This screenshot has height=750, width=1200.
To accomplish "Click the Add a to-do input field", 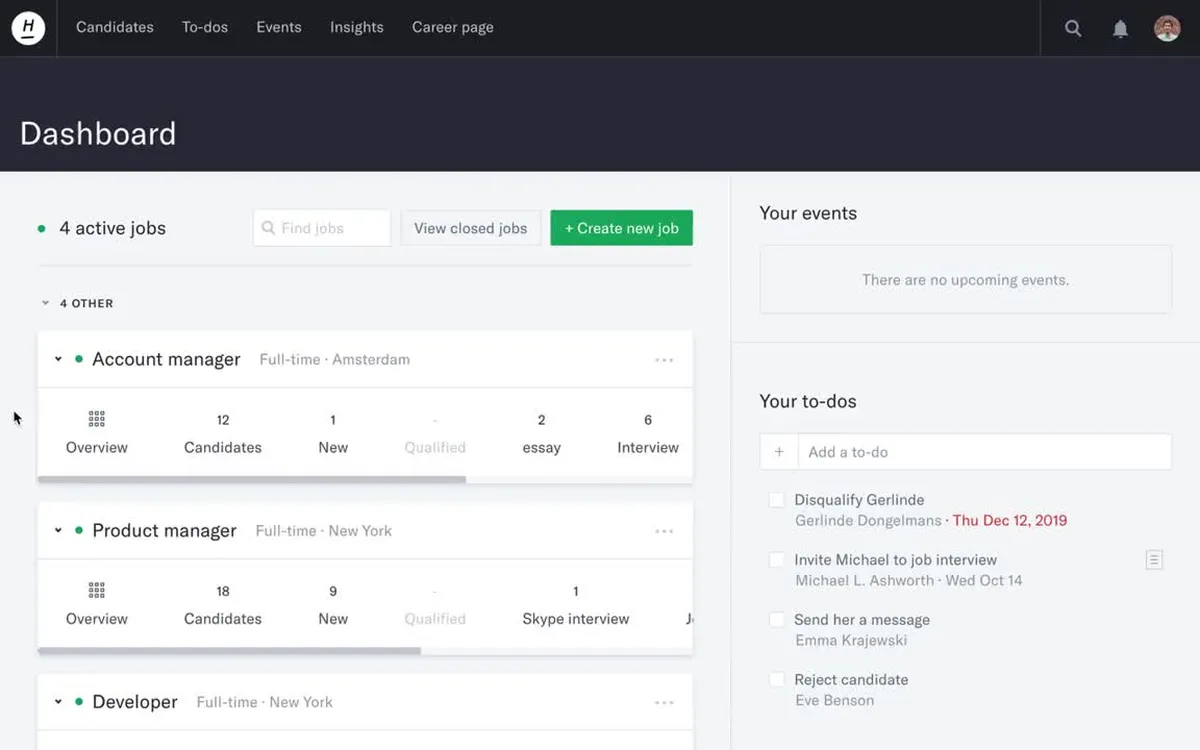I will pyautogui.click(x=984, y=452).
